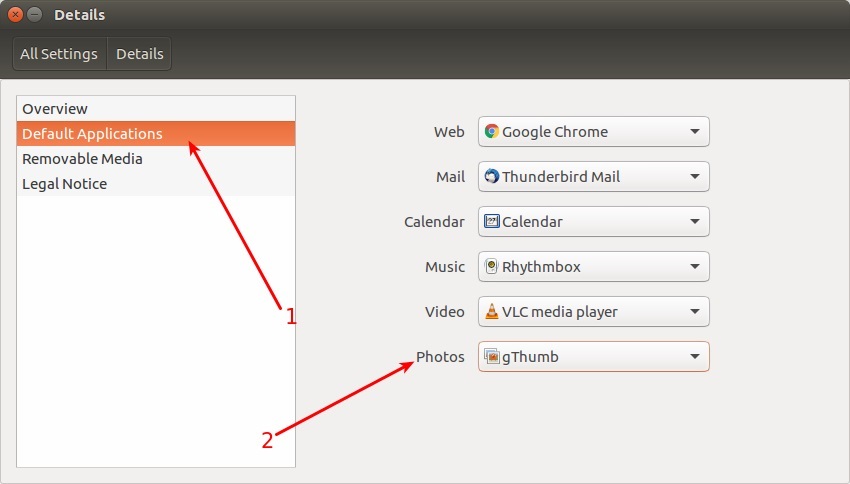Screen dimensions: 850x484
Task: Click the Thunderbird icon in Mail selector
Action: pyautogui.click(x=491, y=176)
